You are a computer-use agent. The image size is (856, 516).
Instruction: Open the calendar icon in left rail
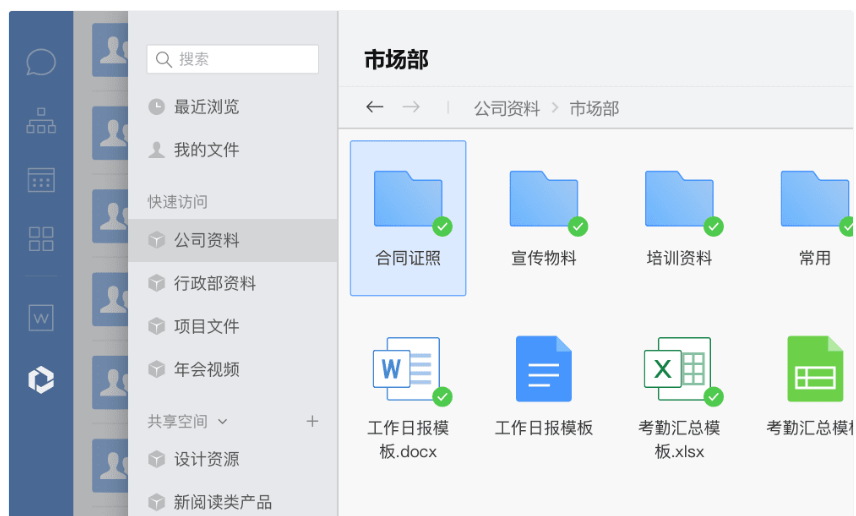[x=41, y=179]
